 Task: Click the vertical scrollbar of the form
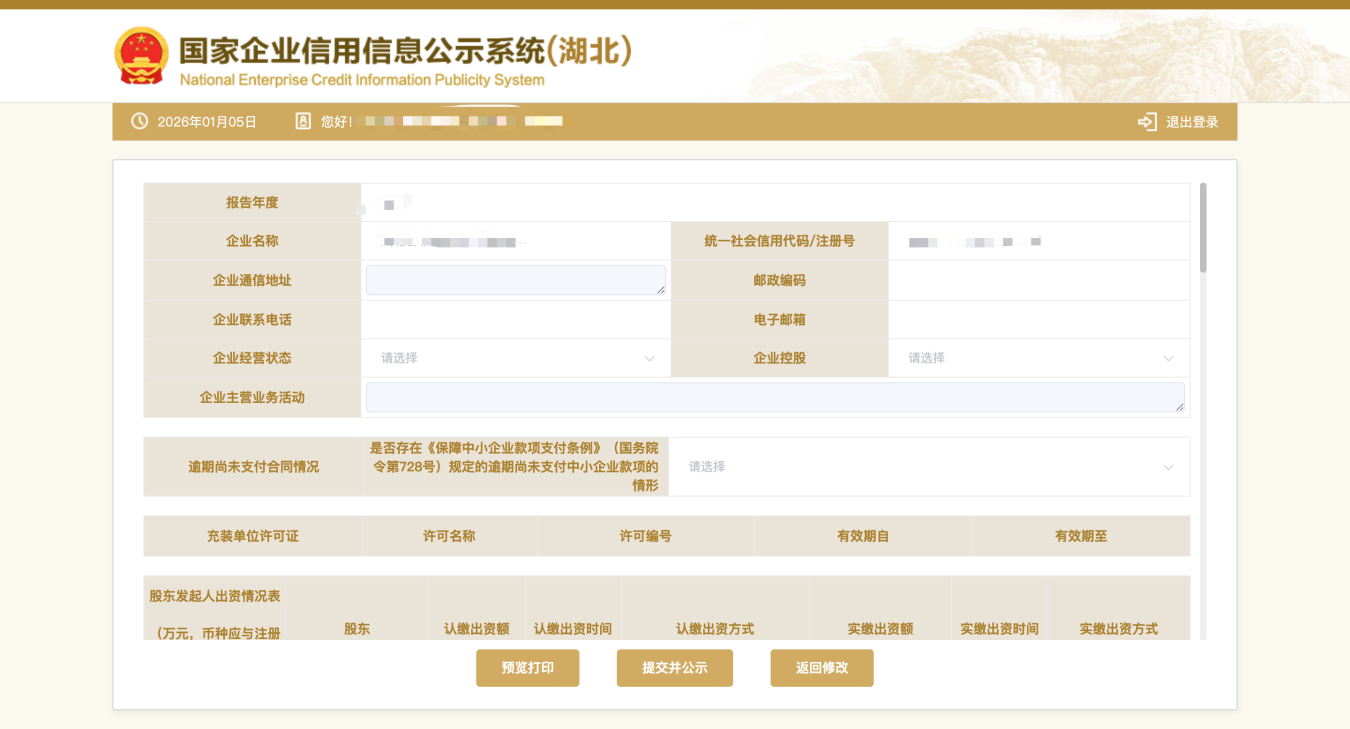1203,228
